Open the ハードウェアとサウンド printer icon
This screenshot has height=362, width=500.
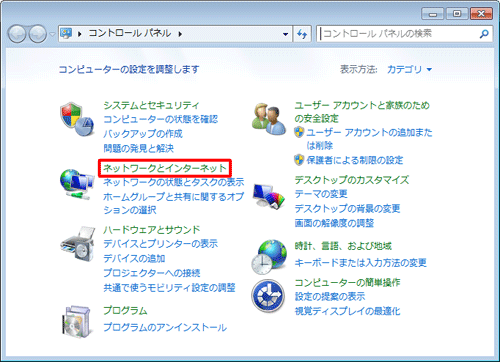coord(78,244)
